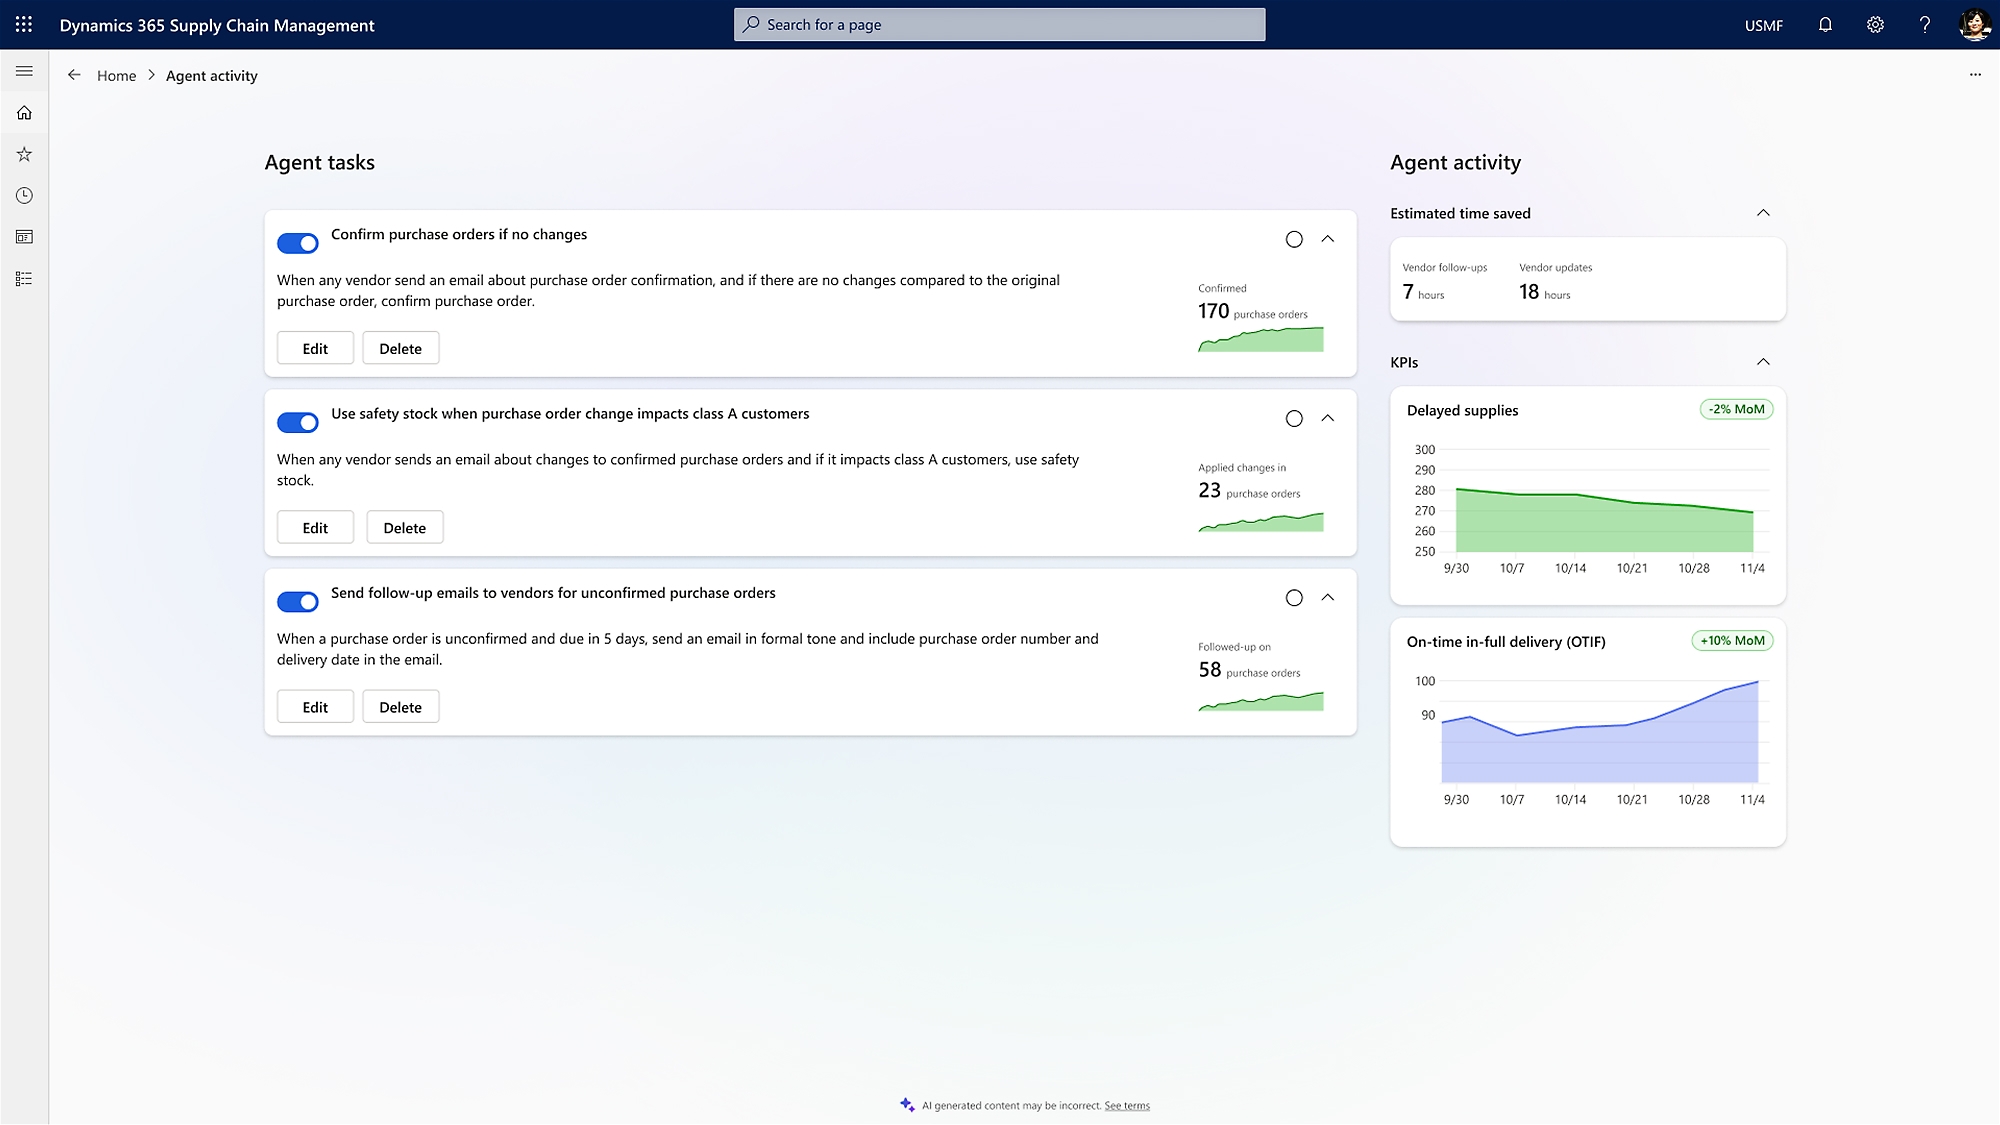The width and height of the screenshot is (2000, 1125).
Task: Open notifications bell icon
Action: click(x=1825, y=25)
